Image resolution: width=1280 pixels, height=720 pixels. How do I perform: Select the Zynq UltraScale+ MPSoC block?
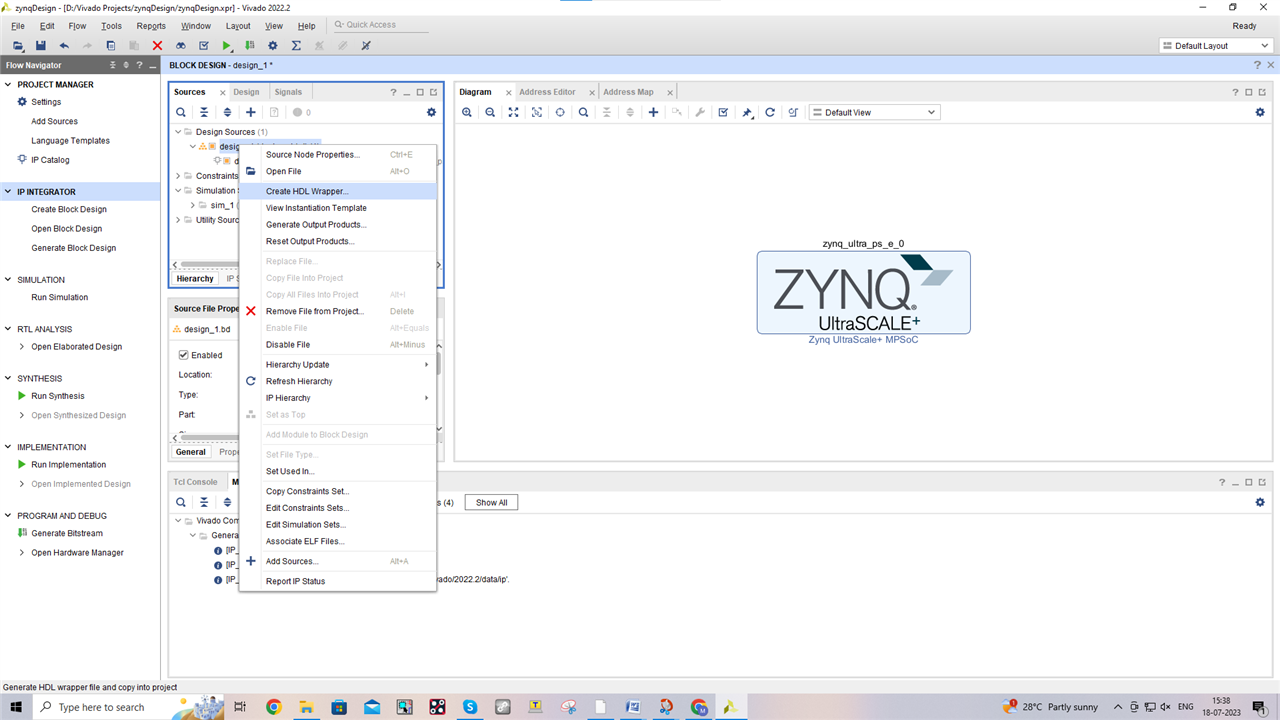863,293
